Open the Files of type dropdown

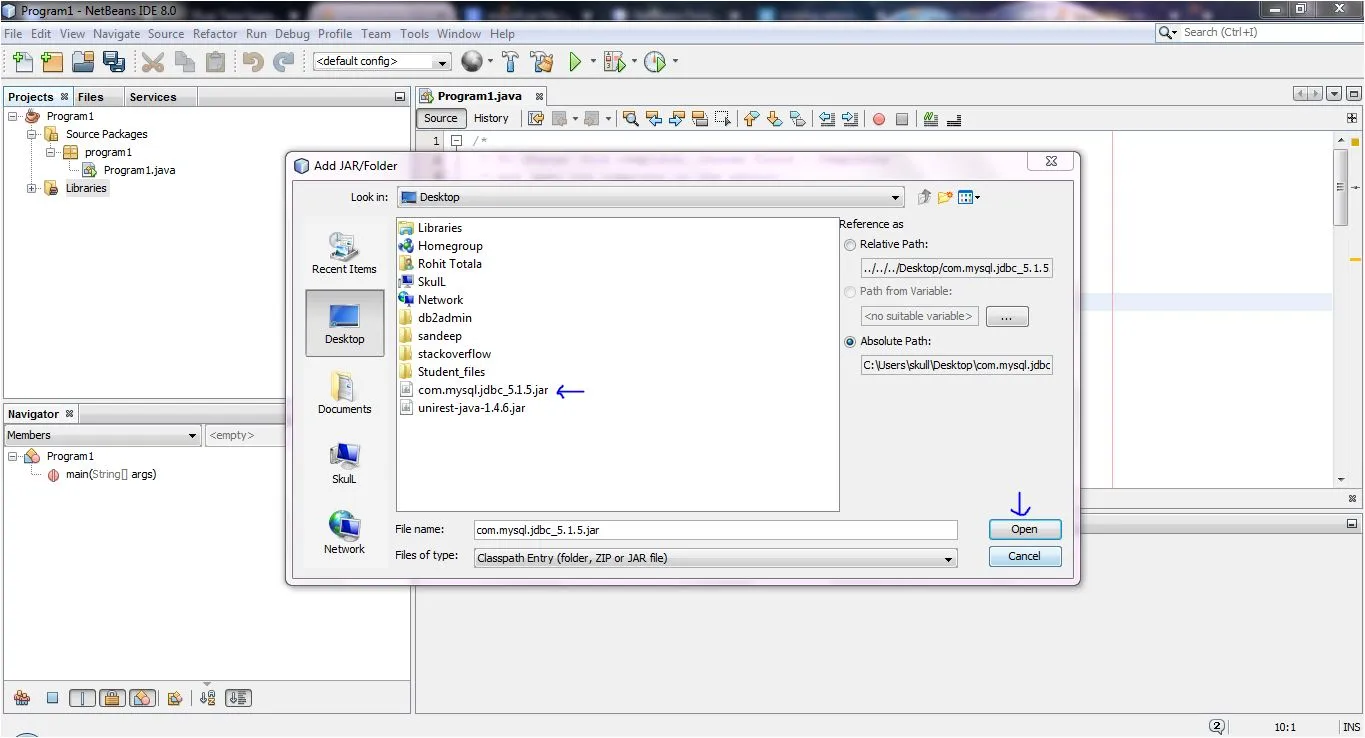point(715,558)
